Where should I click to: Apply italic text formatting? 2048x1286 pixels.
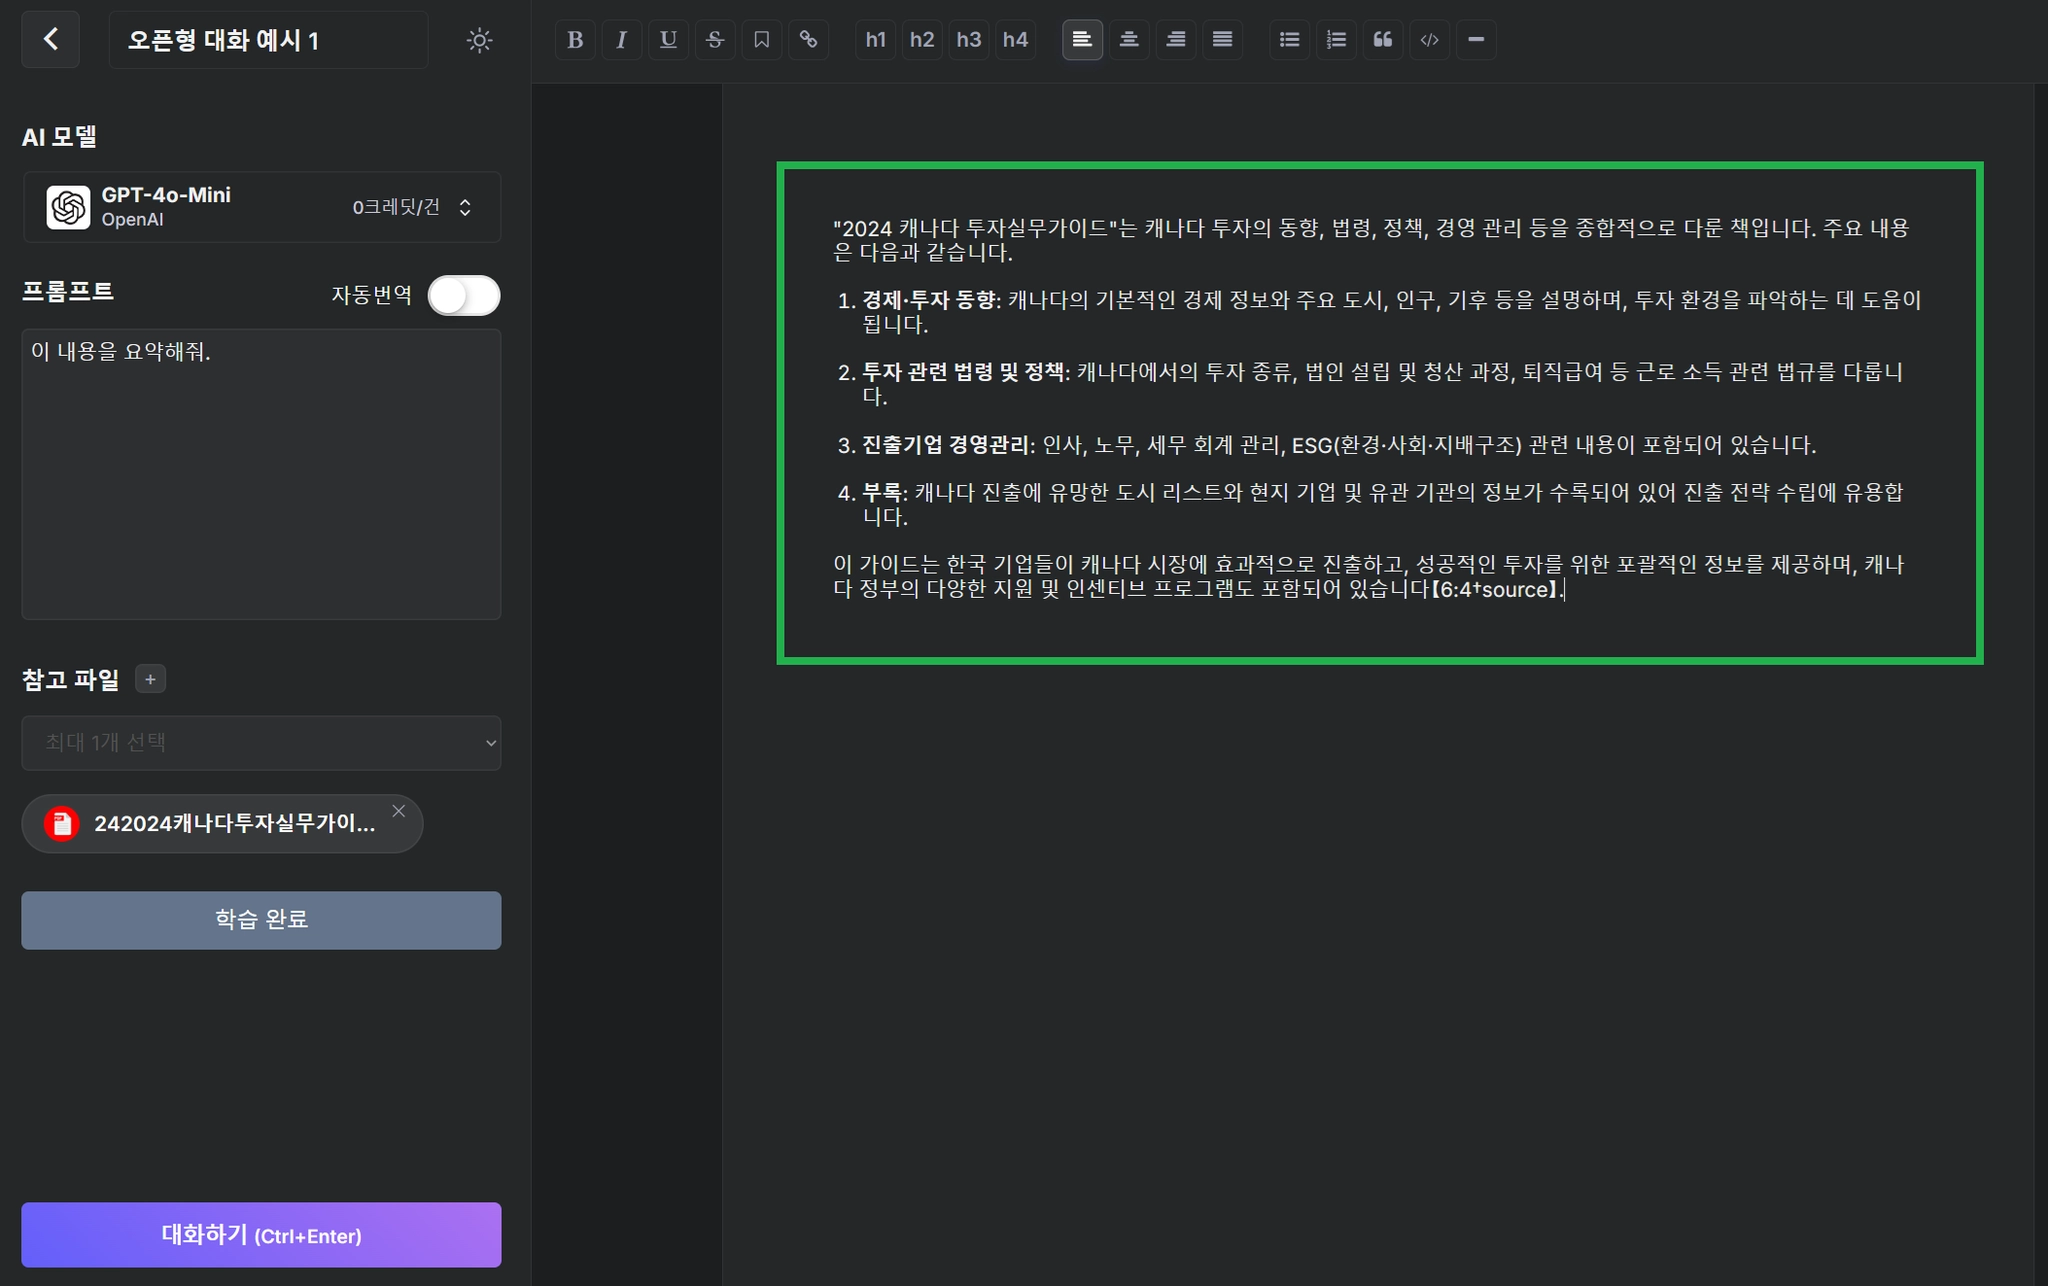[621, 40]
